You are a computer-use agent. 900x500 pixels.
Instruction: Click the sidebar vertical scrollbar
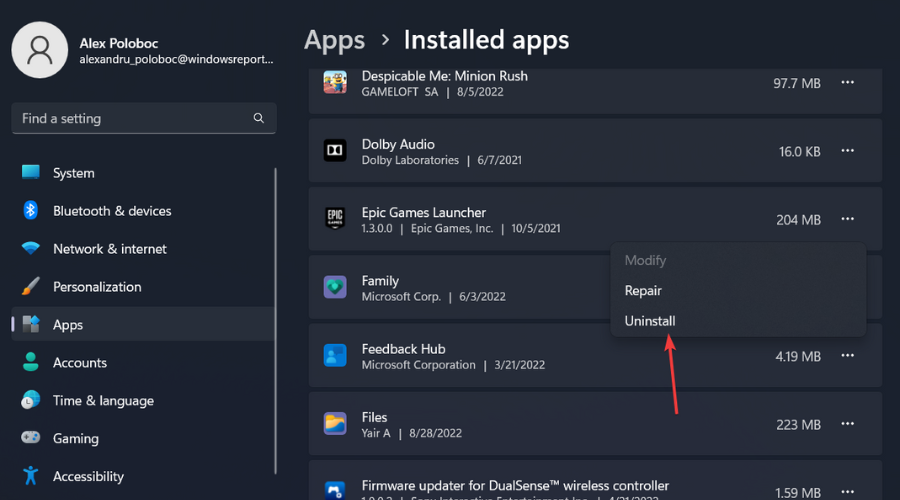(x=276, y=321)
